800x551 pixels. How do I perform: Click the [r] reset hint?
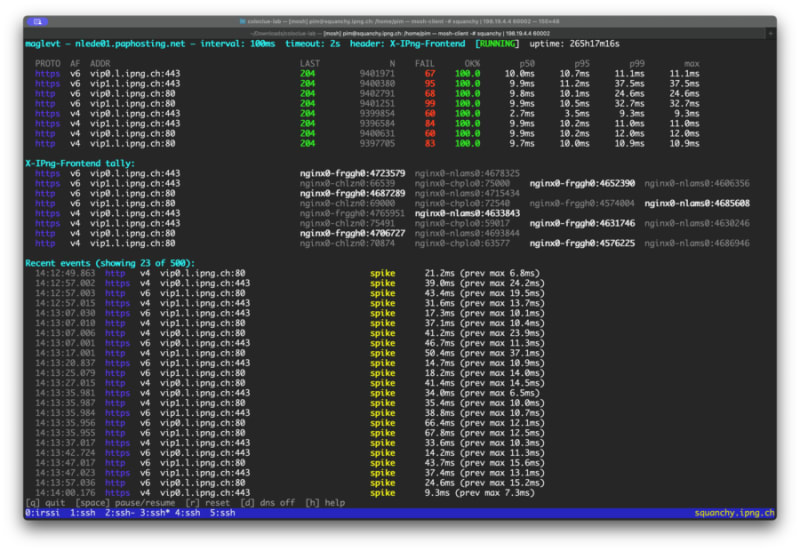point(208,503)
